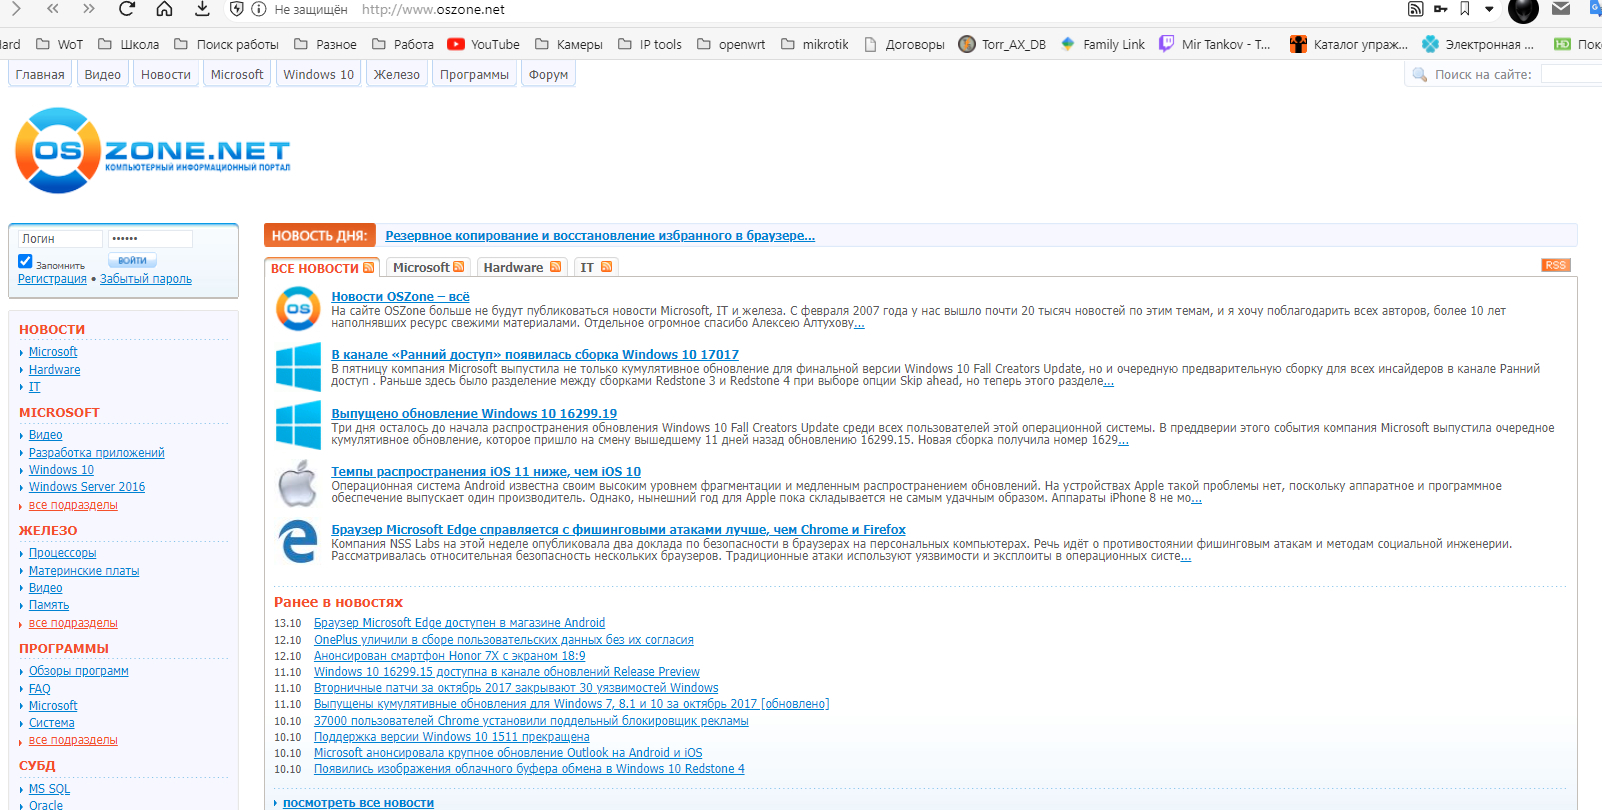Show site info via the 'i' icon
Viewport: 1602px width, 810px height.
click(x=258, y=9)
